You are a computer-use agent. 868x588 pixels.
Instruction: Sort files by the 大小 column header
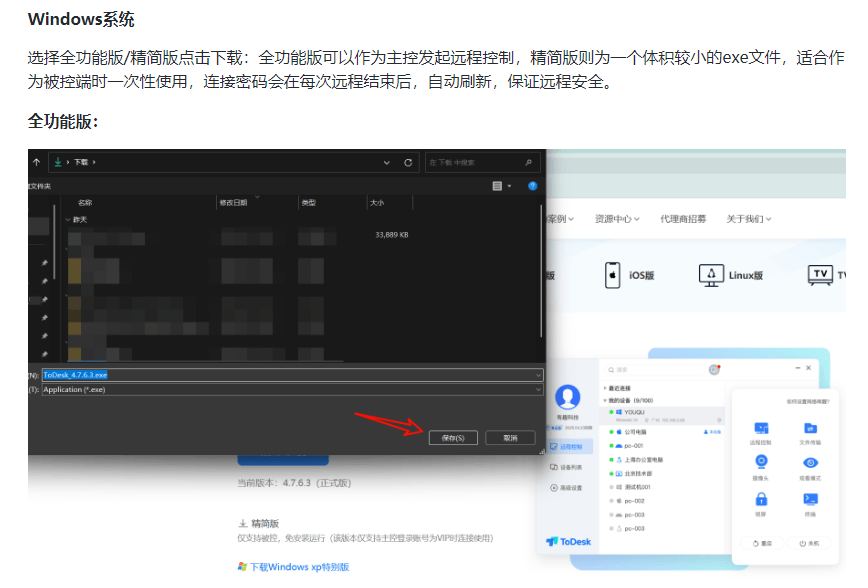coord(377,203)
